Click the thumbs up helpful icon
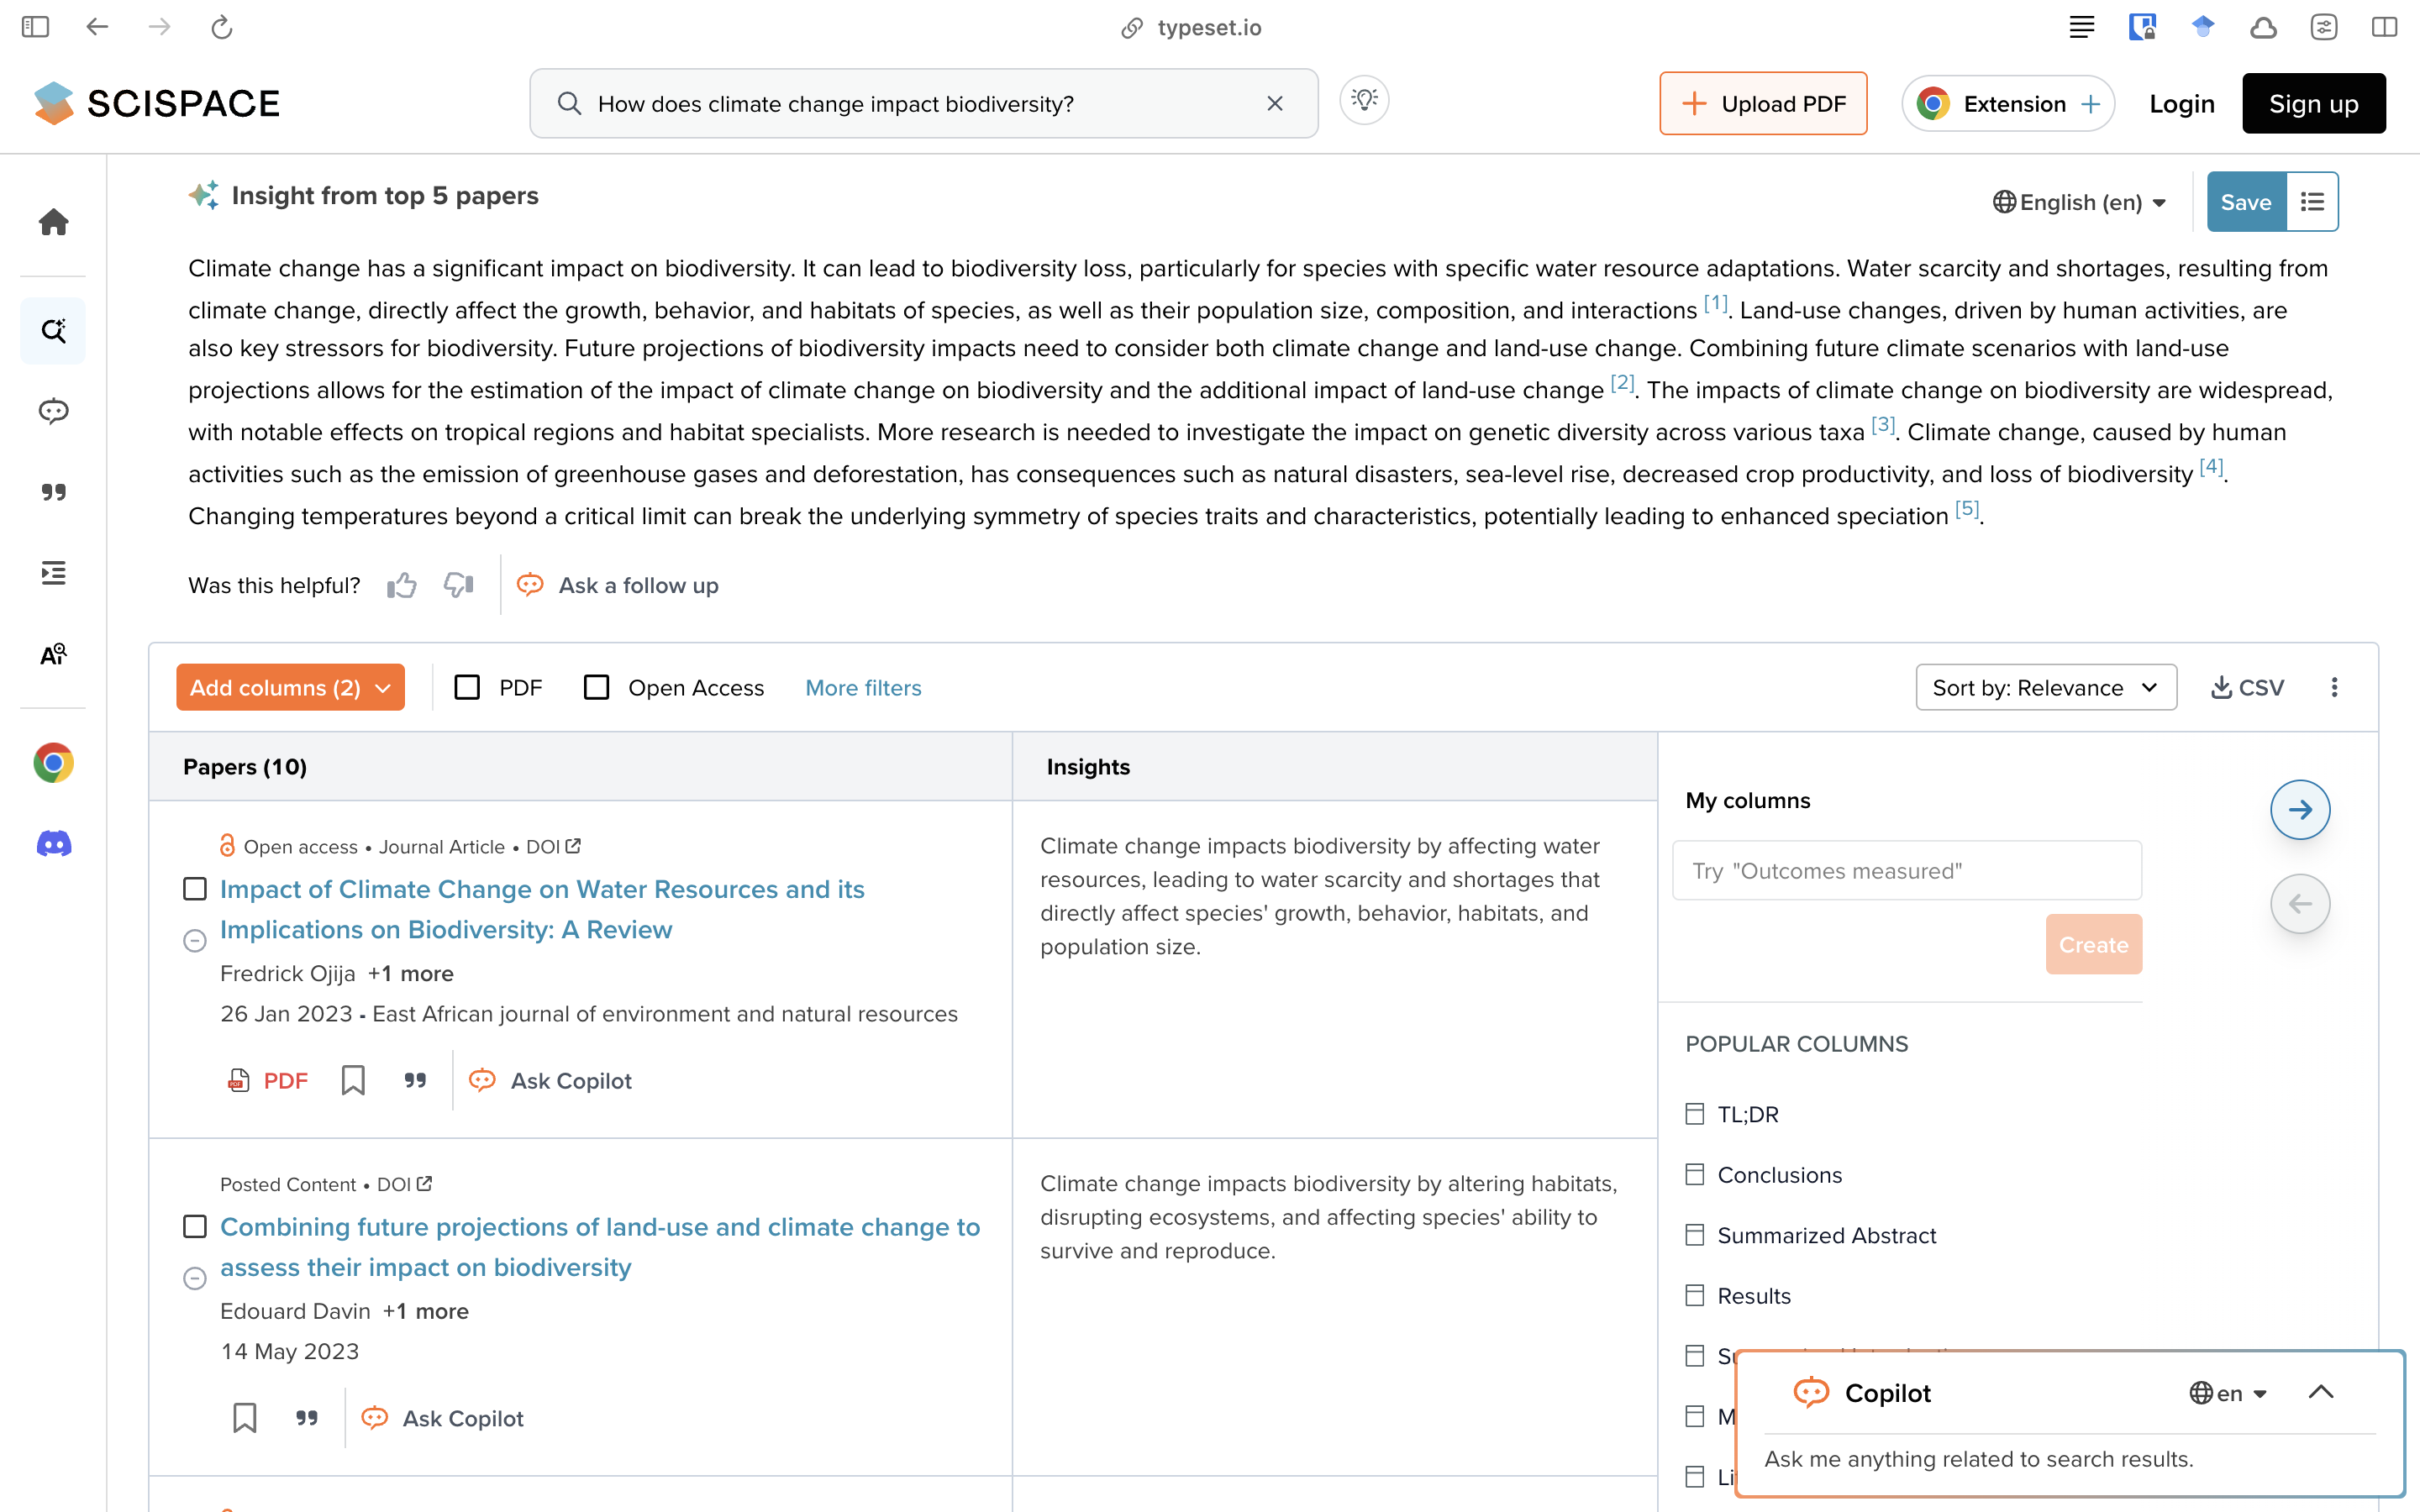Viewport: 2420px width, 1512px height. click(x=402, y=585)
